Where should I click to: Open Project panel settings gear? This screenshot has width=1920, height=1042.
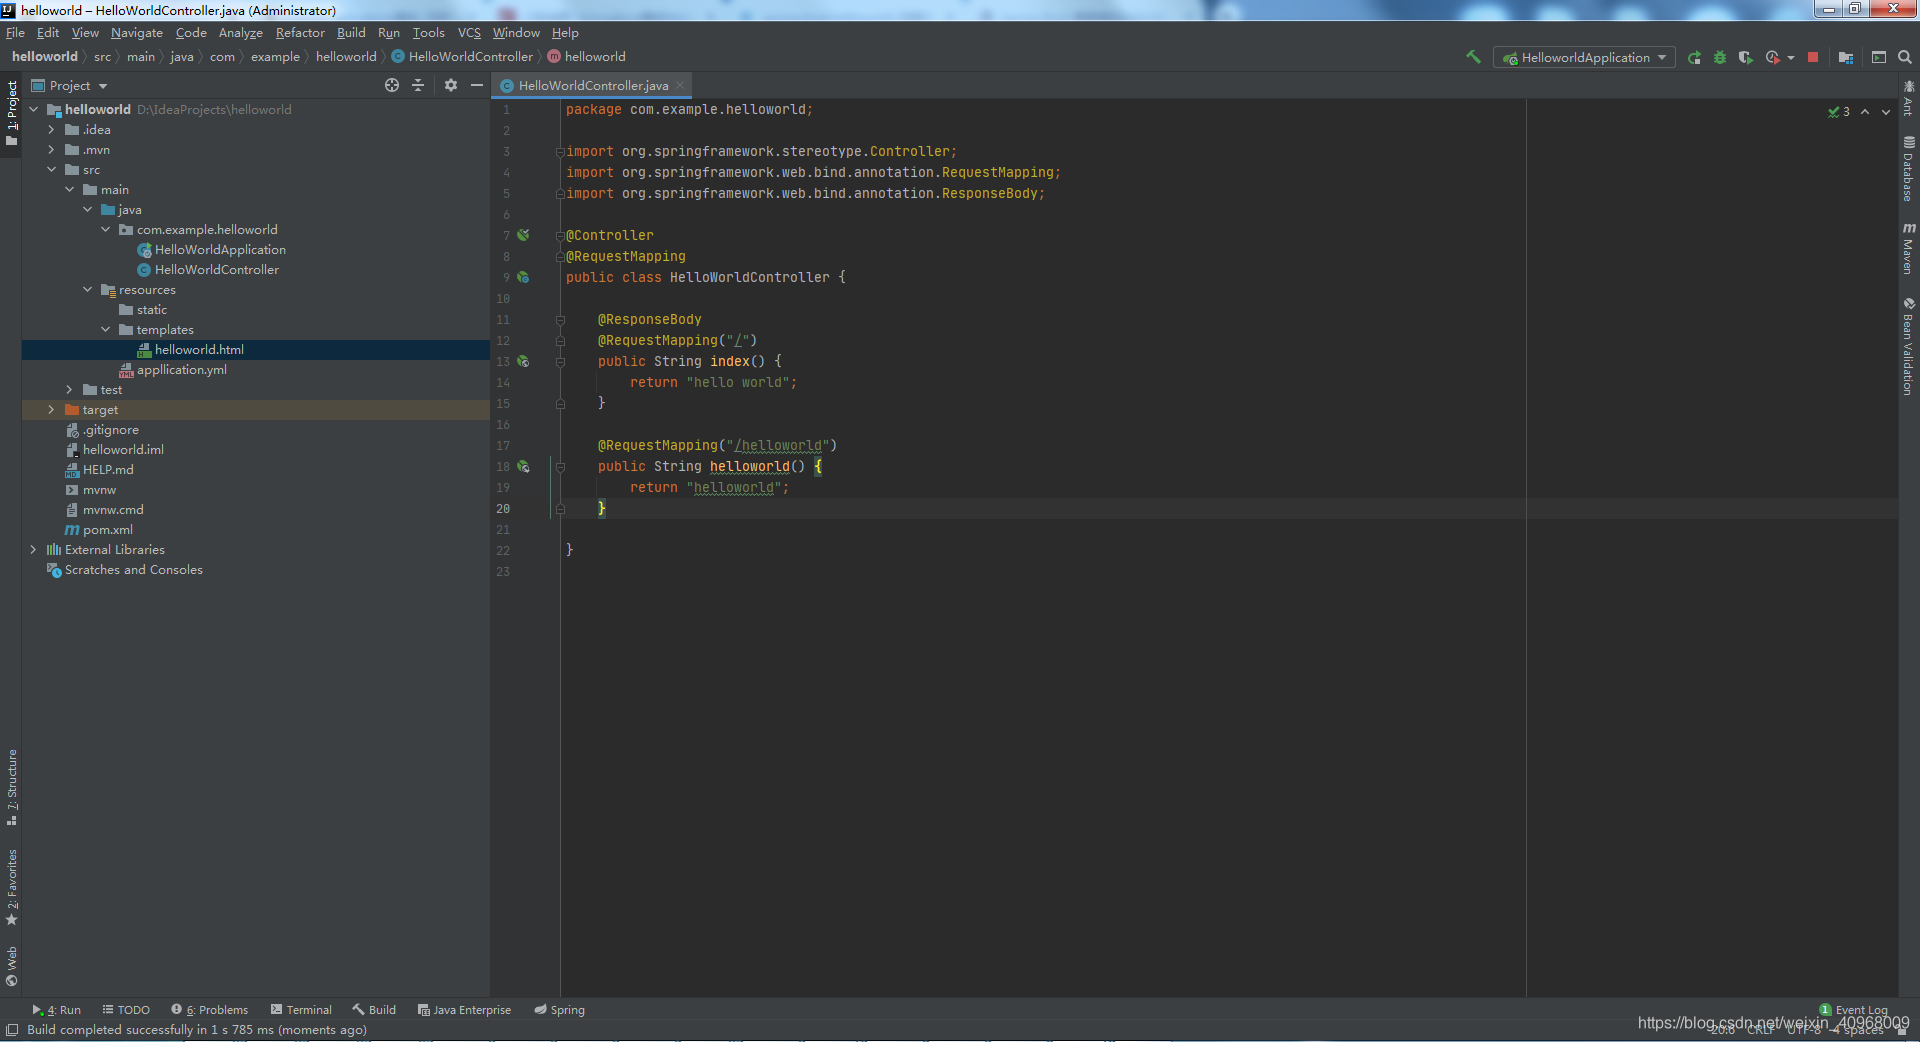[x=450, y=85]
